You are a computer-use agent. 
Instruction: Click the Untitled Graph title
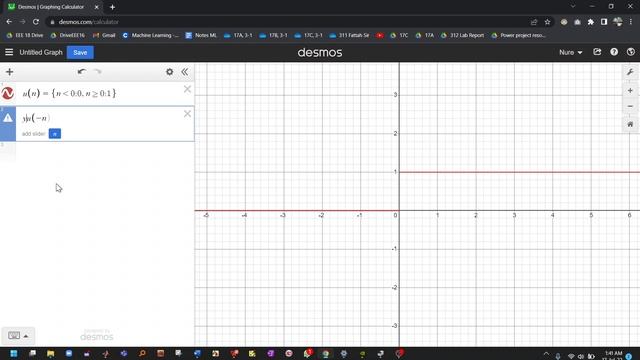pos(41,52)
